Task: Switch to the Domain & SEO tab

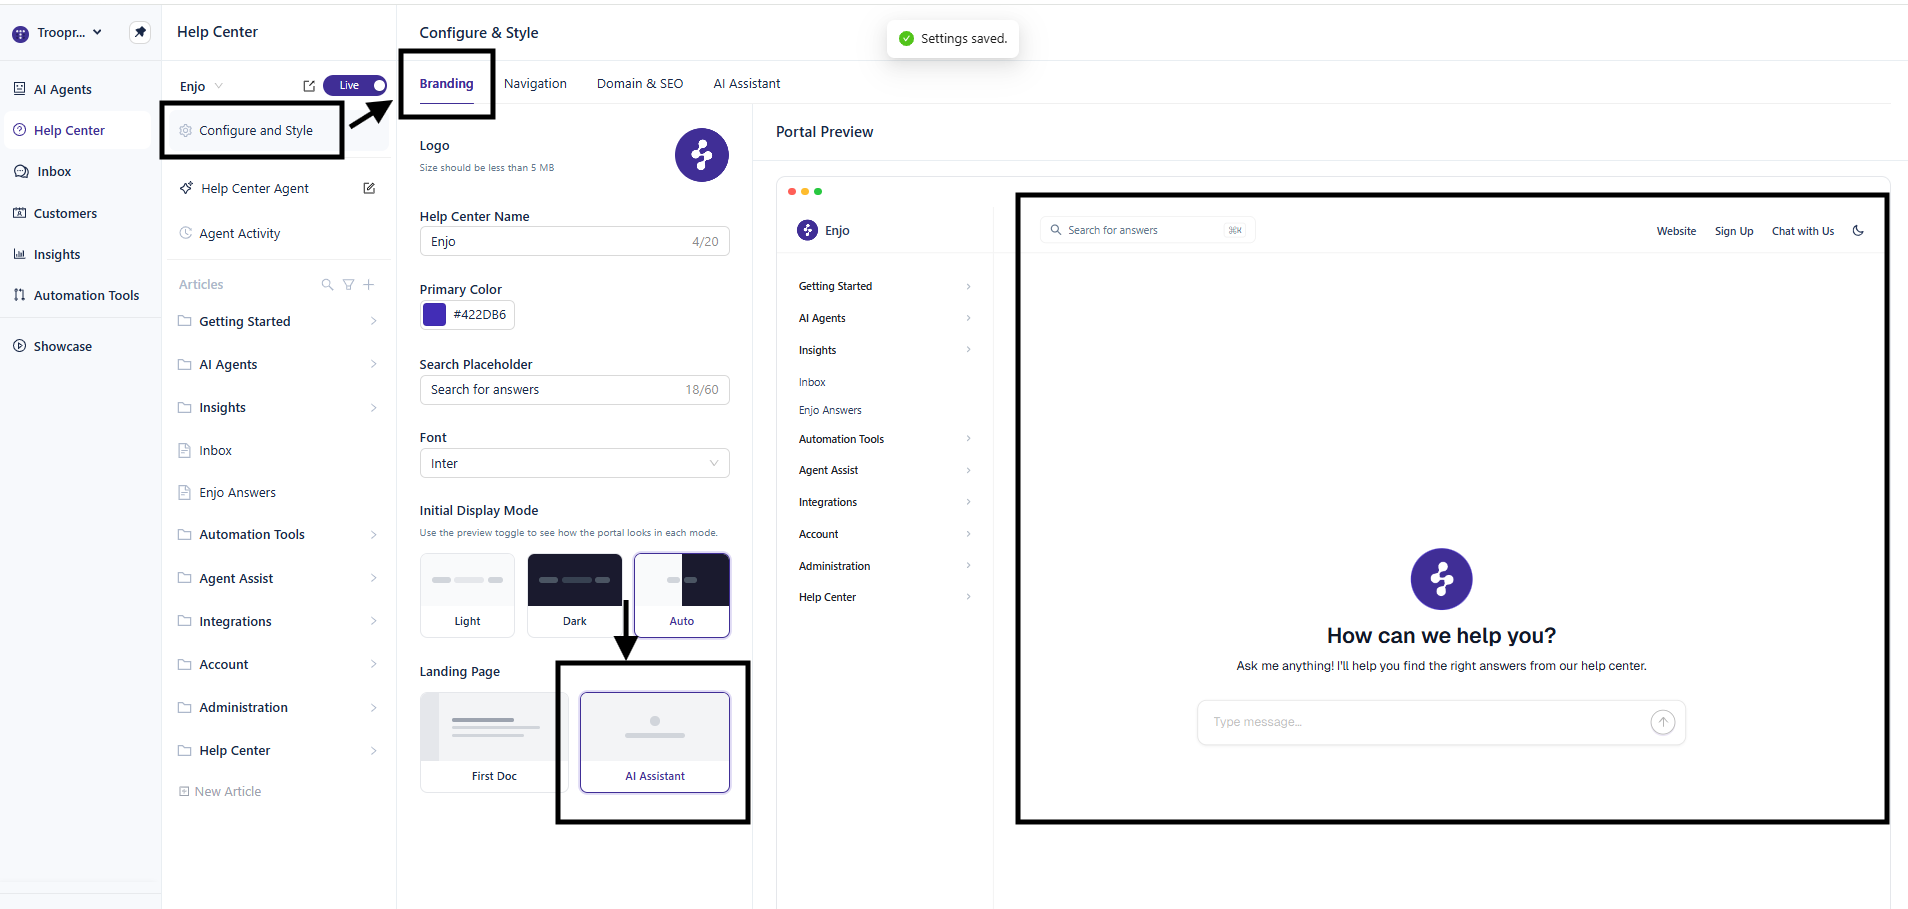Action: pyautogui.click(x=640, y=84)
